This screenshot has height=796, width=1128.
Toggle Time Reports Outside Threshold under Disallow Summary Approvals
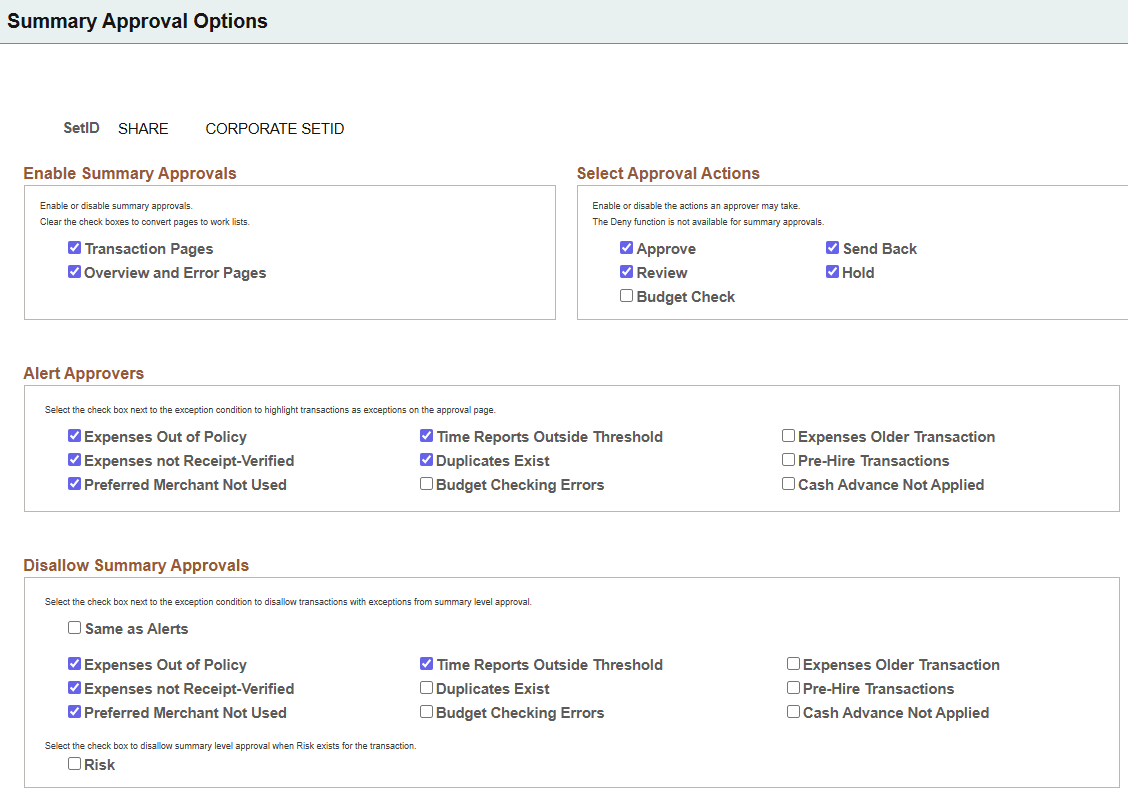[x=426, y=664]
